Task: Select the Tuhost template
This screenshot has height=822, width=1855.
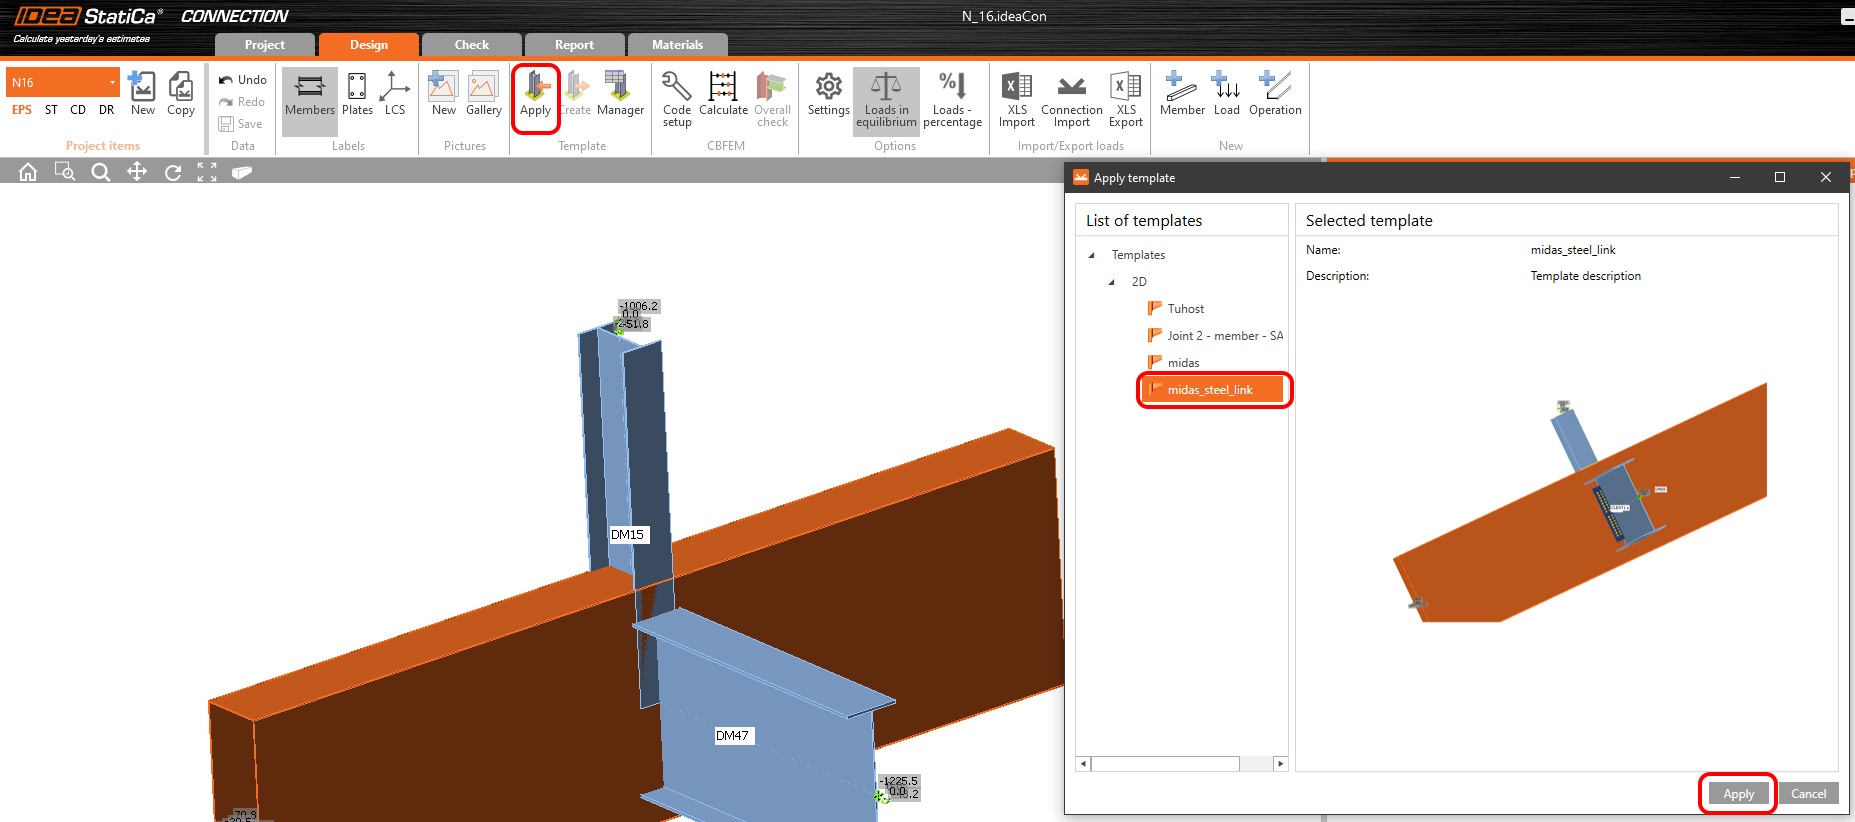Action: click(1185, 309)
